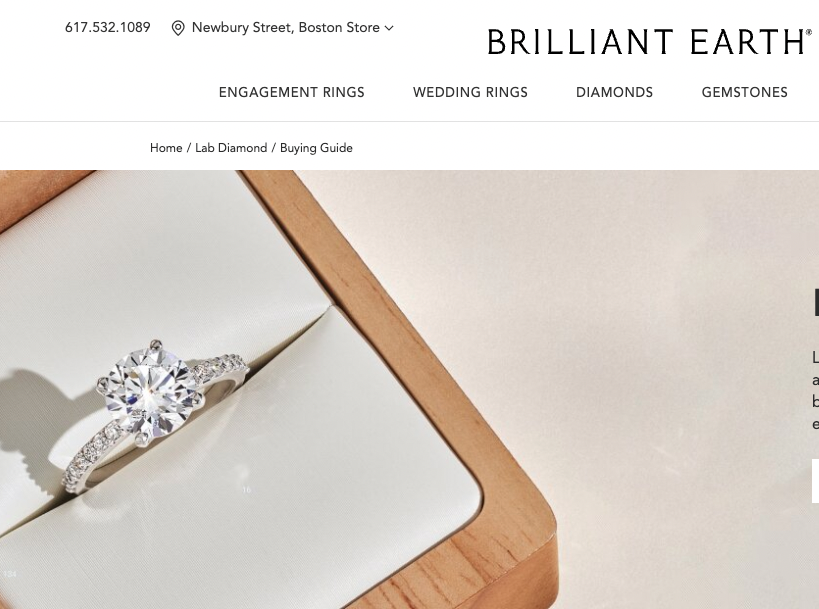The width and height of the screenshot is (819, 609).
Task: Open the Engagement Rings menu
Action: [x=291, y=92]
